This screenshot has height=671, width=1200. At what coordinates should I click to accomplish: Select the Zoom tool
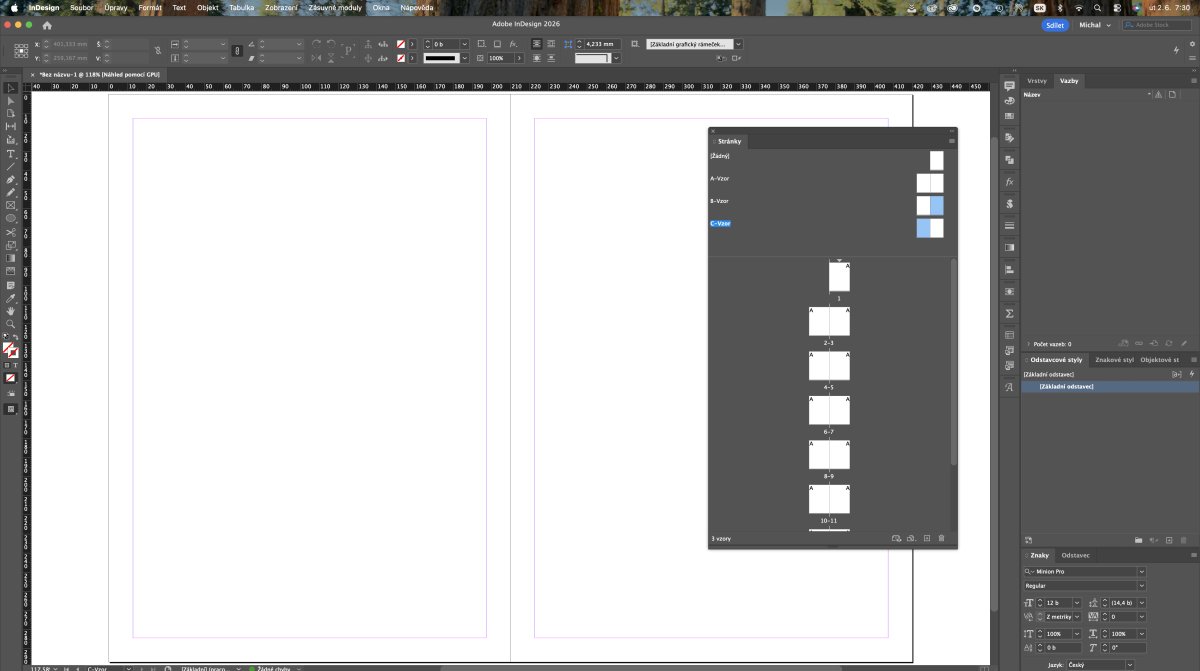coord(11,324)
